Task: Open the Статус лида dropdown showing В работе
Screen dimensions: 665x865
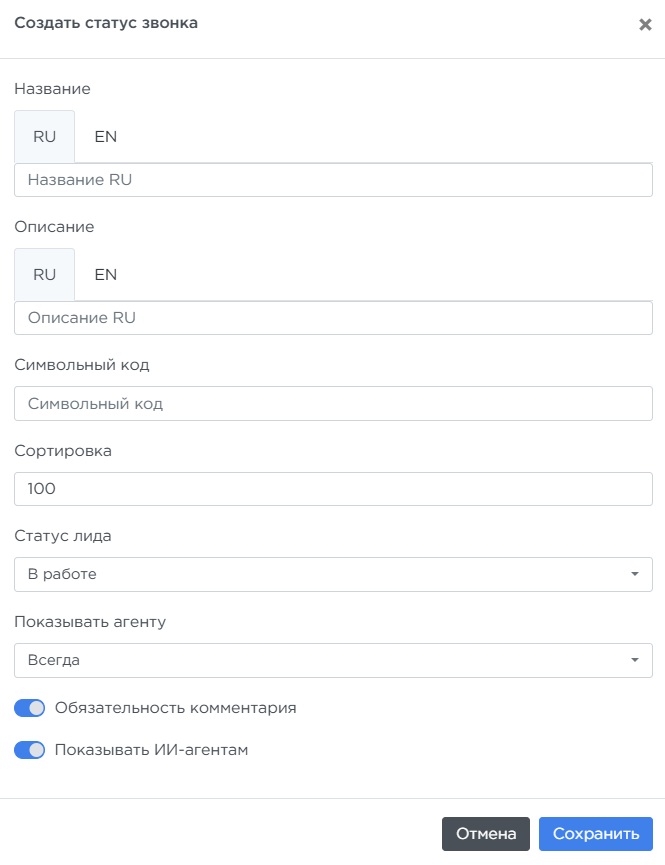Action: pos(320,575)
